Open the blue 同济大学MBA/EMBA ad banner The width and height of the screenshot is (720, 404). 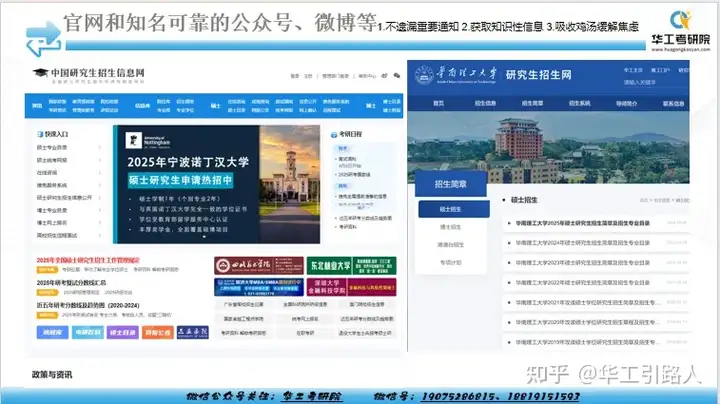259,287
